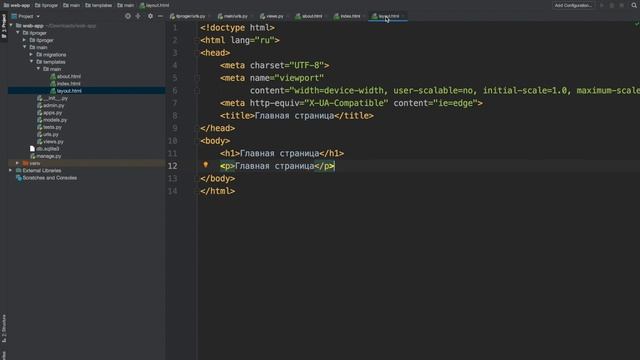Switch to the main/urls.py editor tab
640x360 pixels.
coord(233,16)
